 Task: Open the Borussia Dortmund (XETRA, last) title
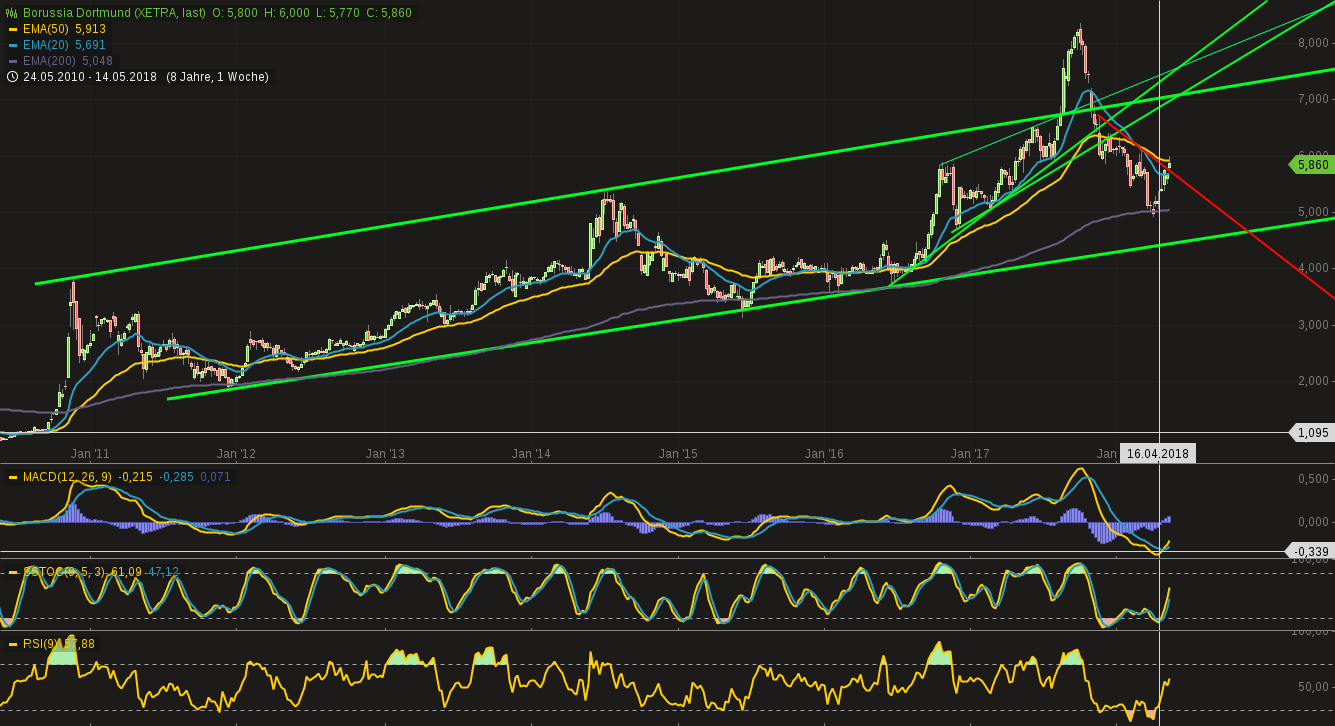113,13
